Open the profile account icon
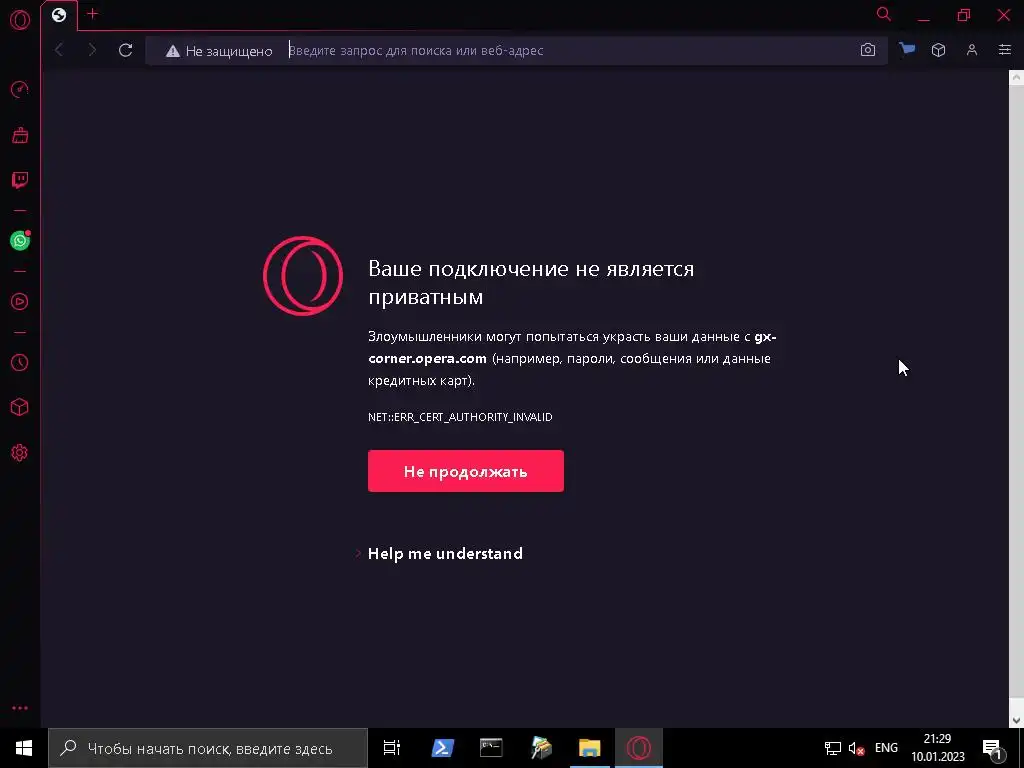This screenshot has width=1024, height=768. point(972,50)
